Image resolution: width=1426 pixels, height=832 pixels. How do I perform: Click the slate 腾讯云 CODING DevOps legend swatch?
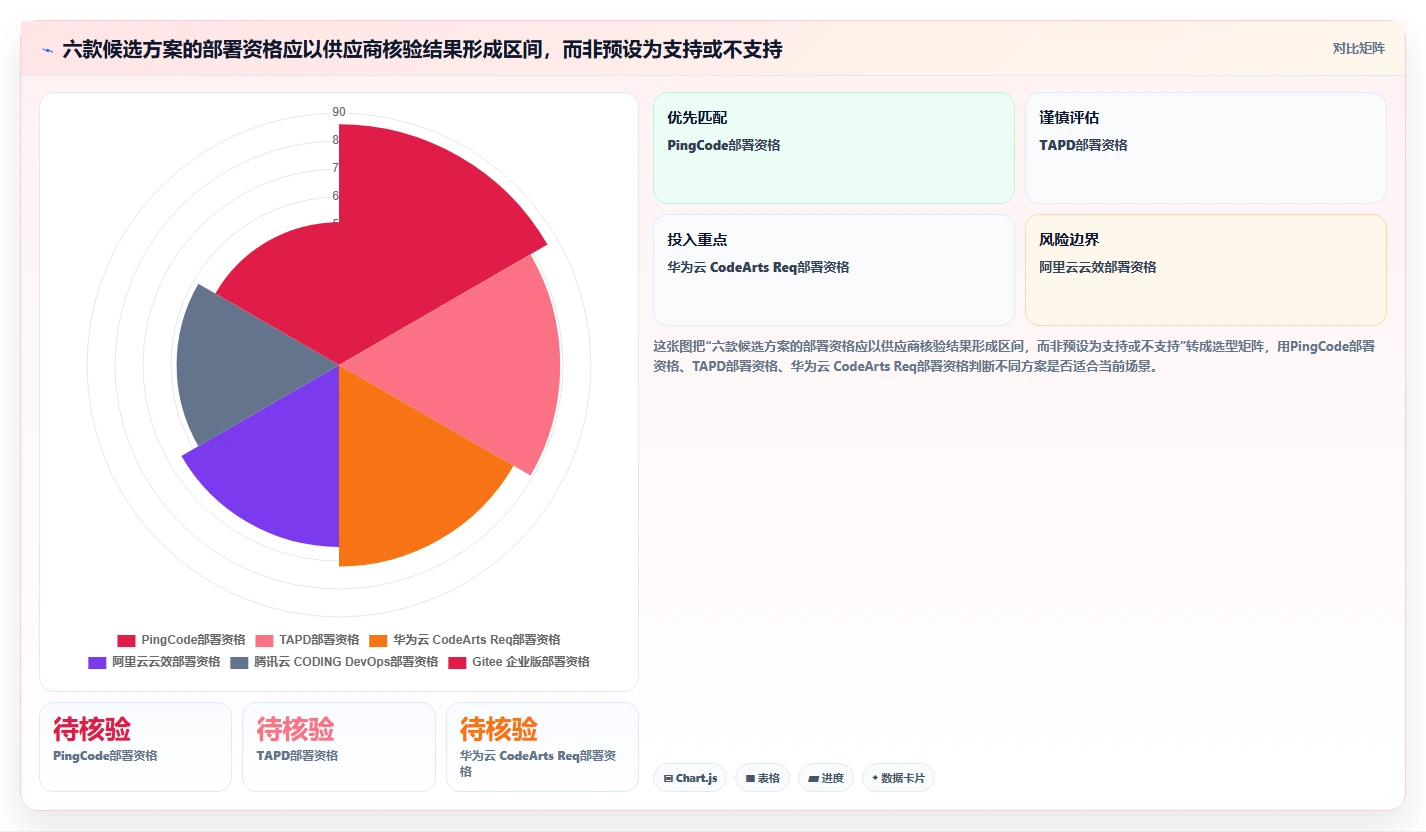(239, 662)
